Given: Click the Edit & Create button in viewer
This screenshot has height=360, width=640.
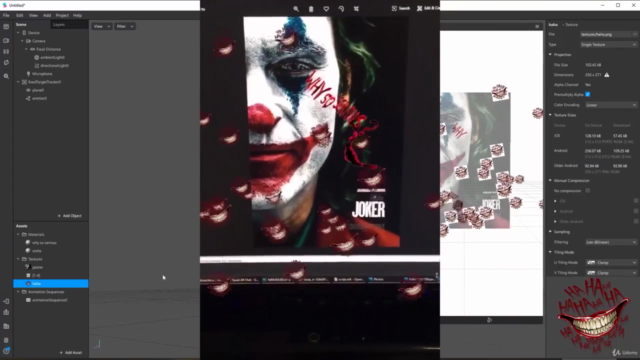Looking at the screenshot, I should (428, 8).
